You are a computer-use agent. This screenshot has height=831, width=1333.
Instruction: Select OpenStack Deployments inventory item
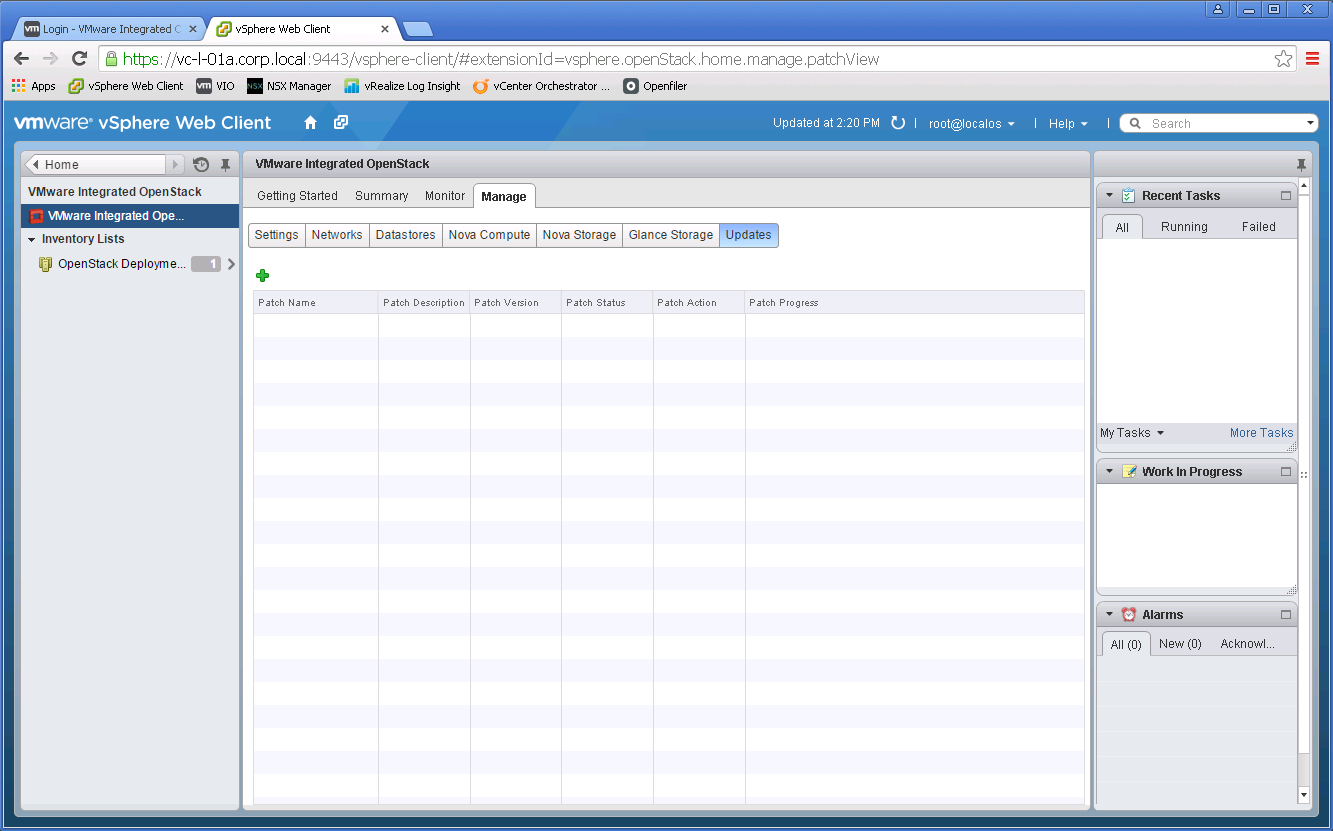pyautogui.click(x=121, y=264)
